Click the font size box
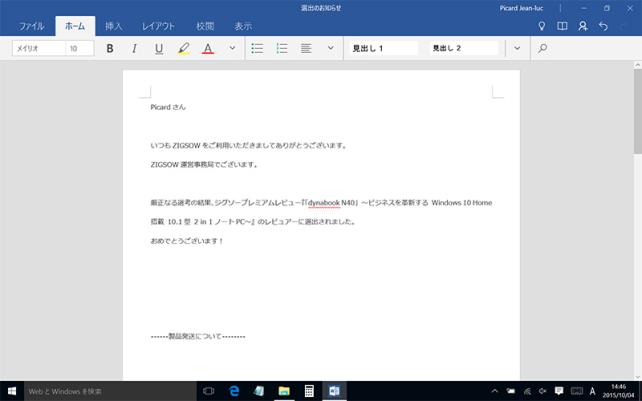 pyautogui.click(x=80, y=48)
